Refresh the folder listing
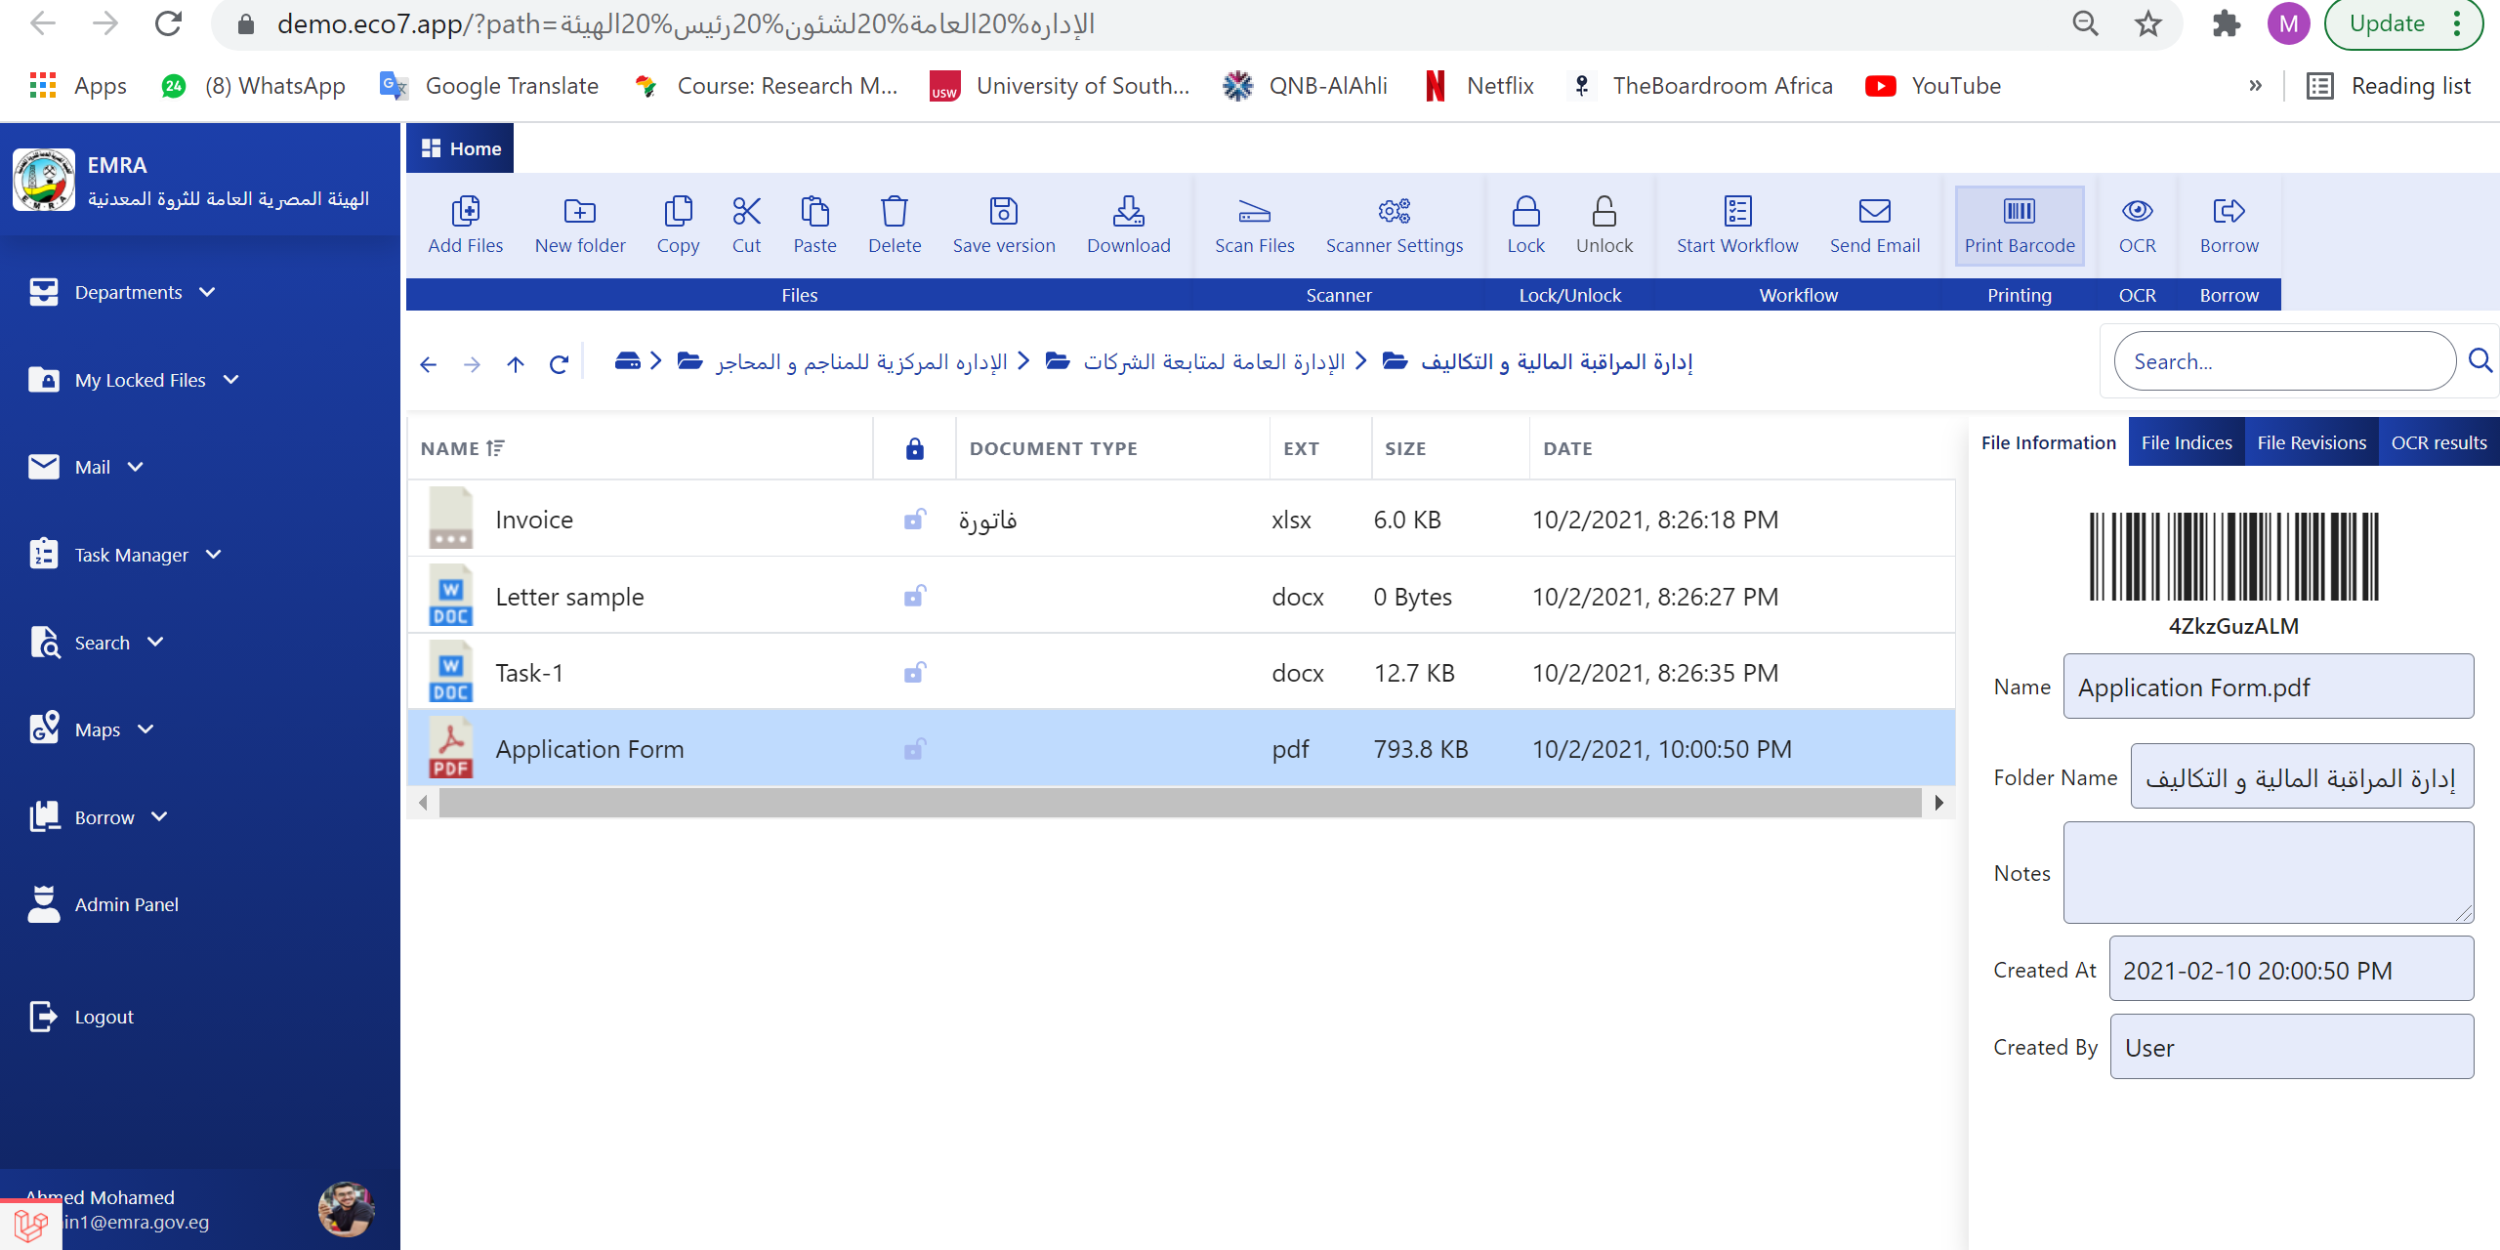The width and height of the screenshot is (2500, 1250). 559,364
